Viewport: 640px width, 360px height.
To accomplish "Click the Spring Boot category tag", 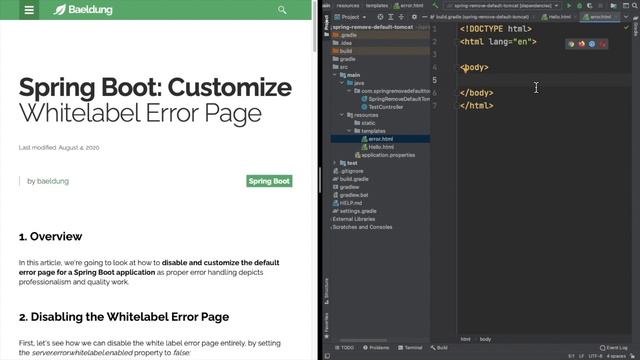I will coord(269,181).
